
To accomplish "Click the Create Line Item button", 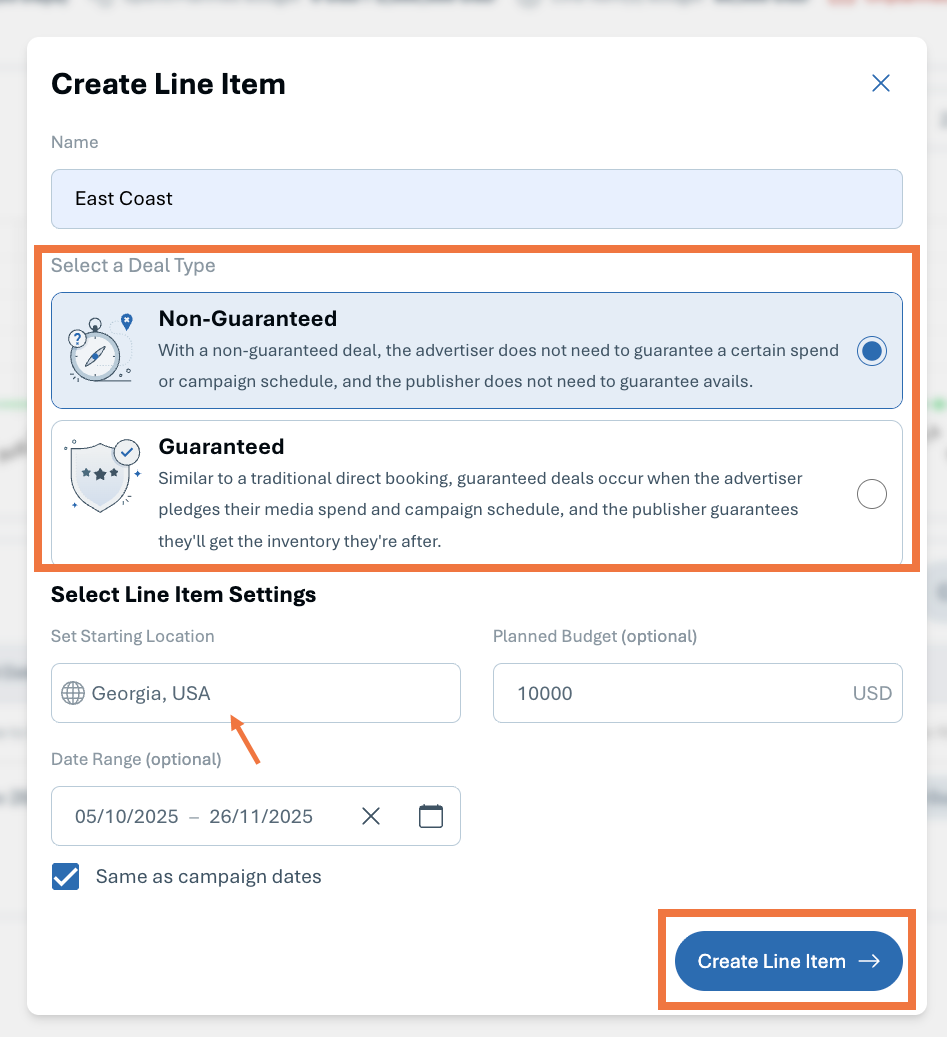I will pos(788,961).
